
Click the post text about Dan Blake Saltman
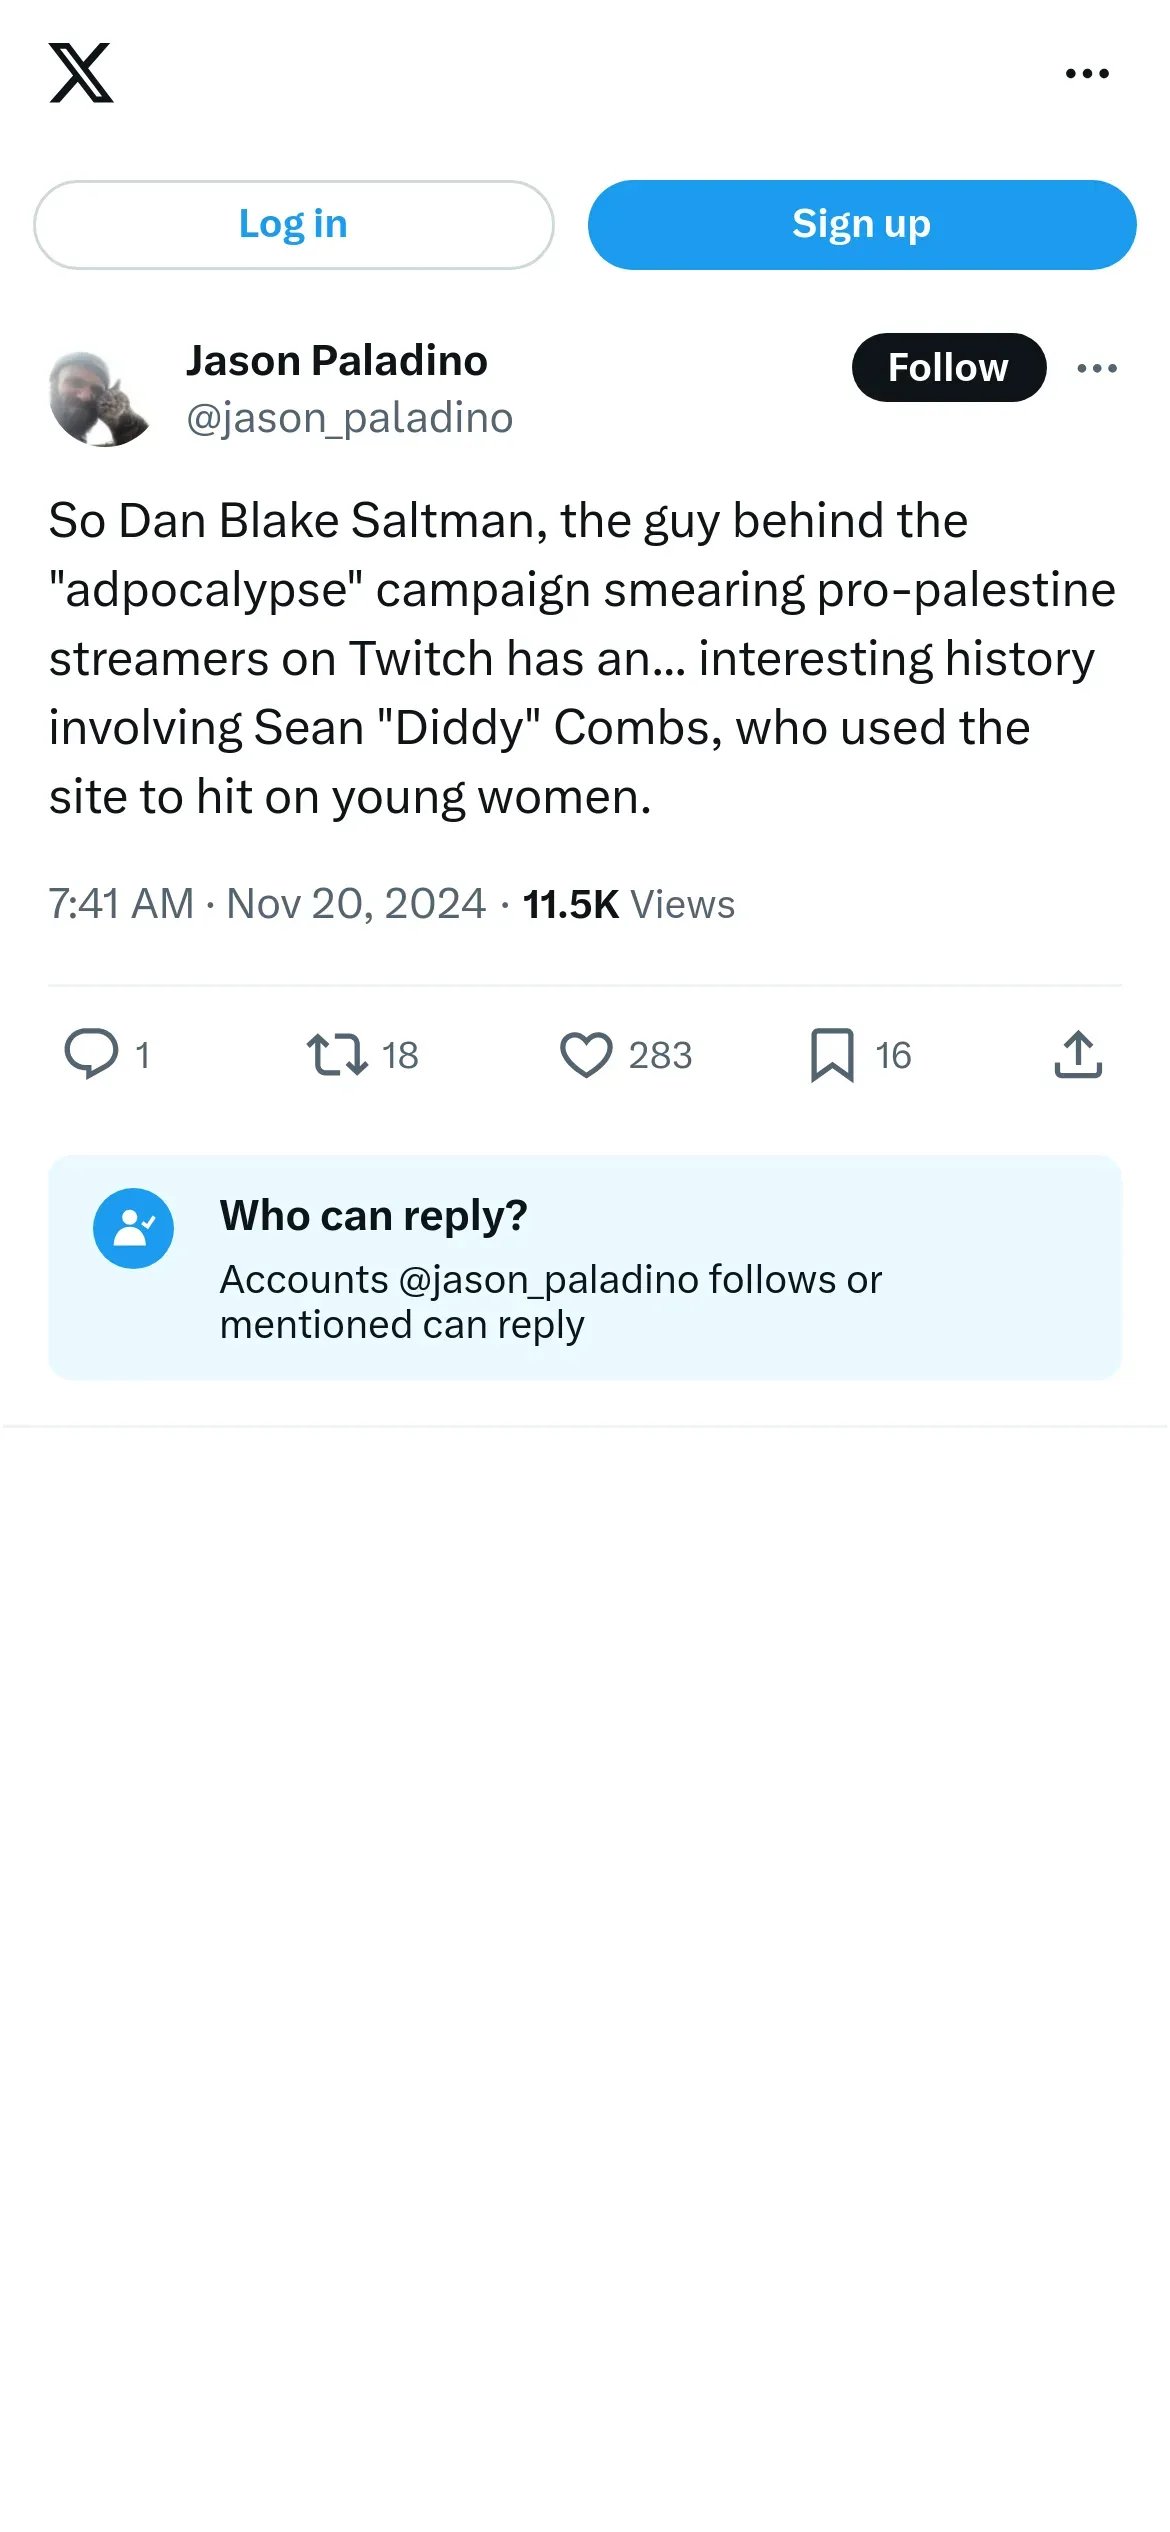tap(580, 658)
